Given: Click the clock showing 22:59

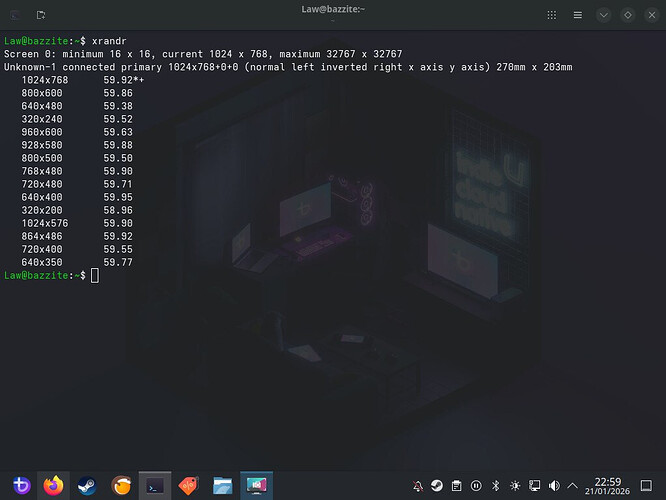Looking at the screenshot, I should [x=607, y=485].
